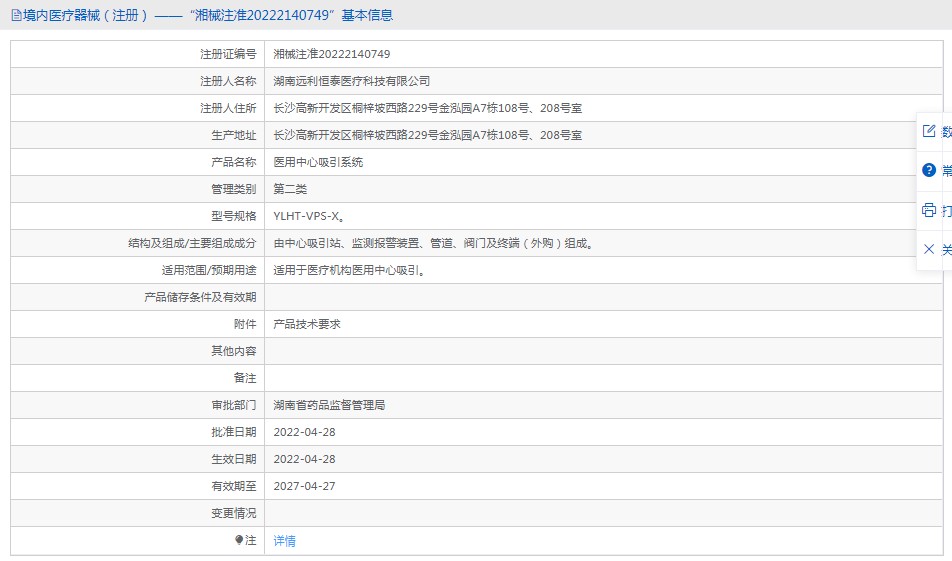The width and height of the screenshot is (952, 561).
Task: Click registrant name 湖南远利恒泰医疗科技有限公司
Action: click(x=352, y=81)
